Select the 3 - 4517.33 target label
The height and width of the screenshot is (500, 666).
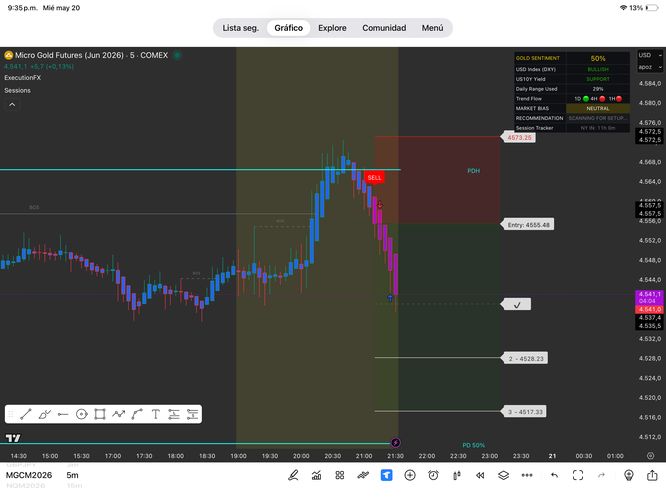(x=525, y=412)
